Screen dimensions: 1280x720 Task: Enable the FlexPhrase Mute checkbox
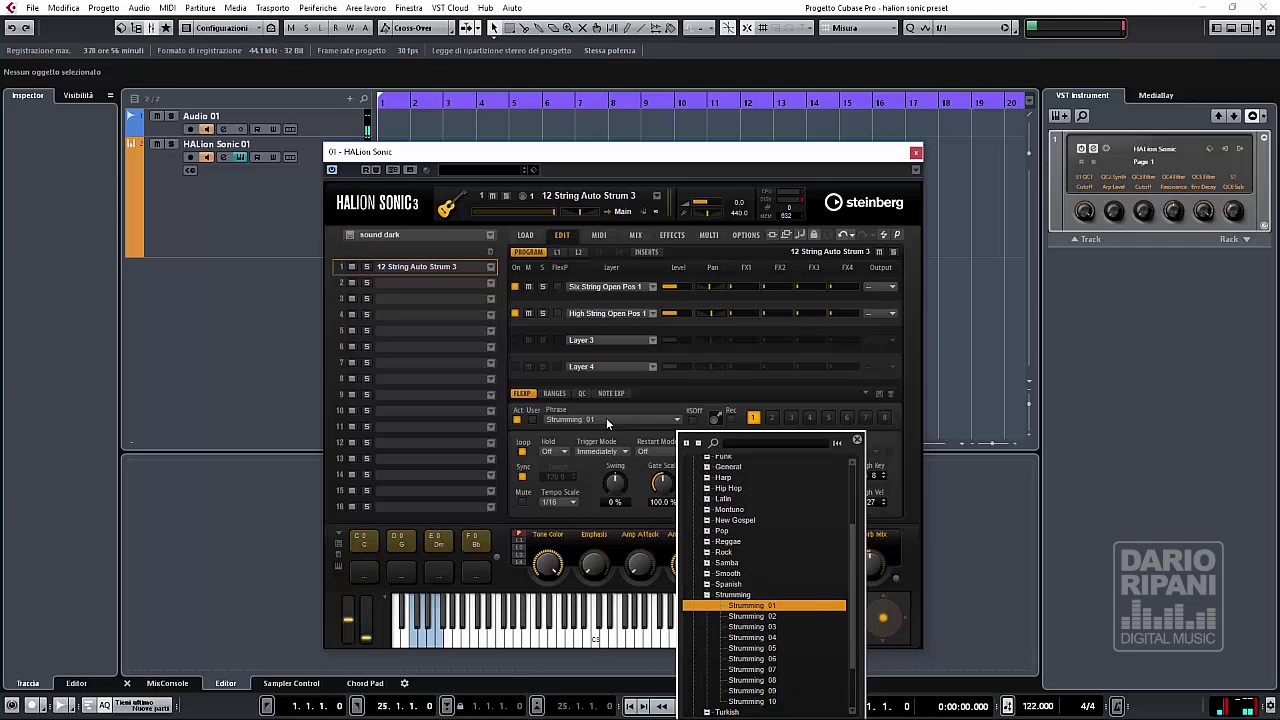pyautogui.click(x=522, y=502)
